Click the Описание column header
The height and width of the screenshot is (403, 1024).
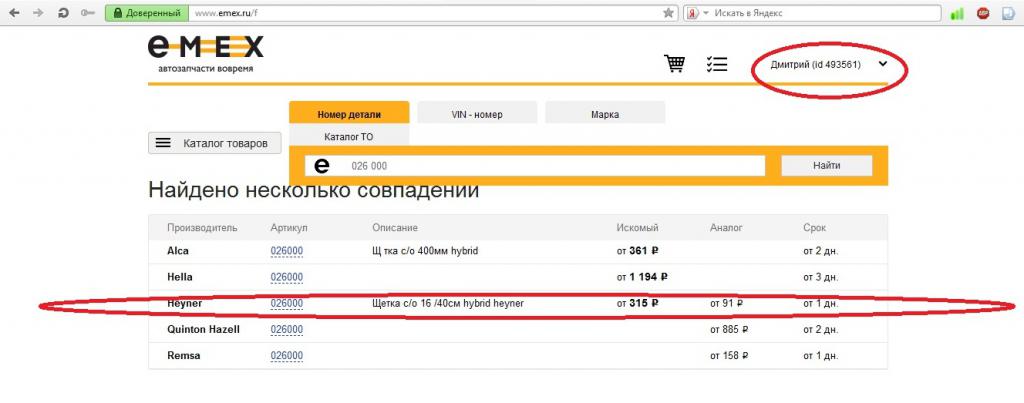click(x=394, y=227)
